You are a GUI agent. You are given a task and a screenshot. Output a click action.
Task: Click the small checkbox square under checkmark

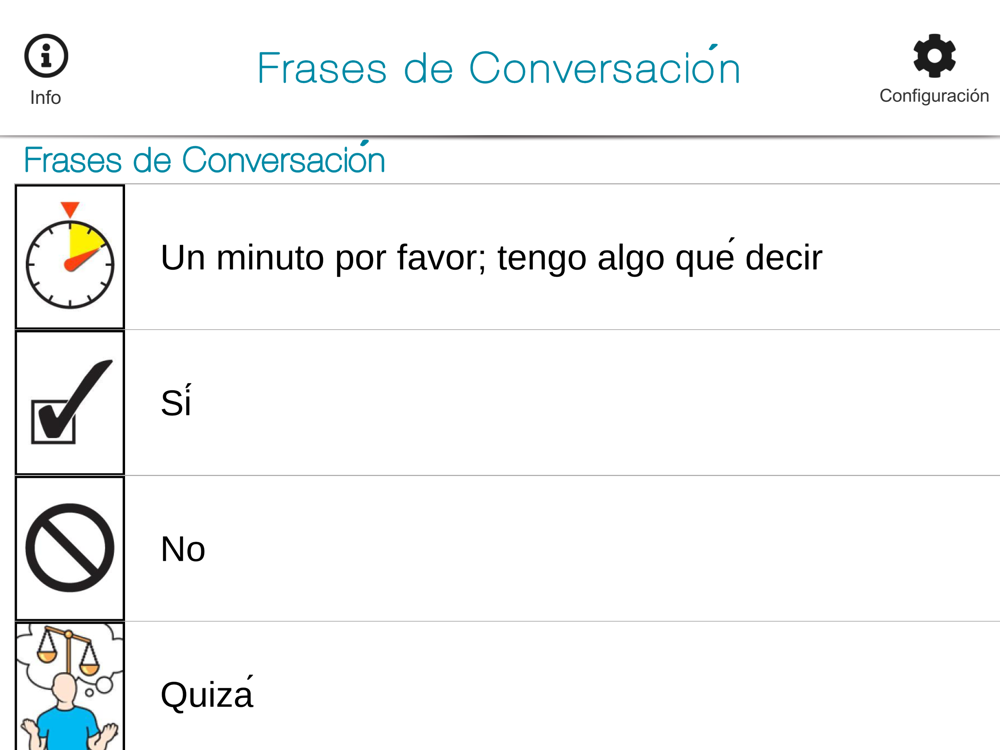52,420
